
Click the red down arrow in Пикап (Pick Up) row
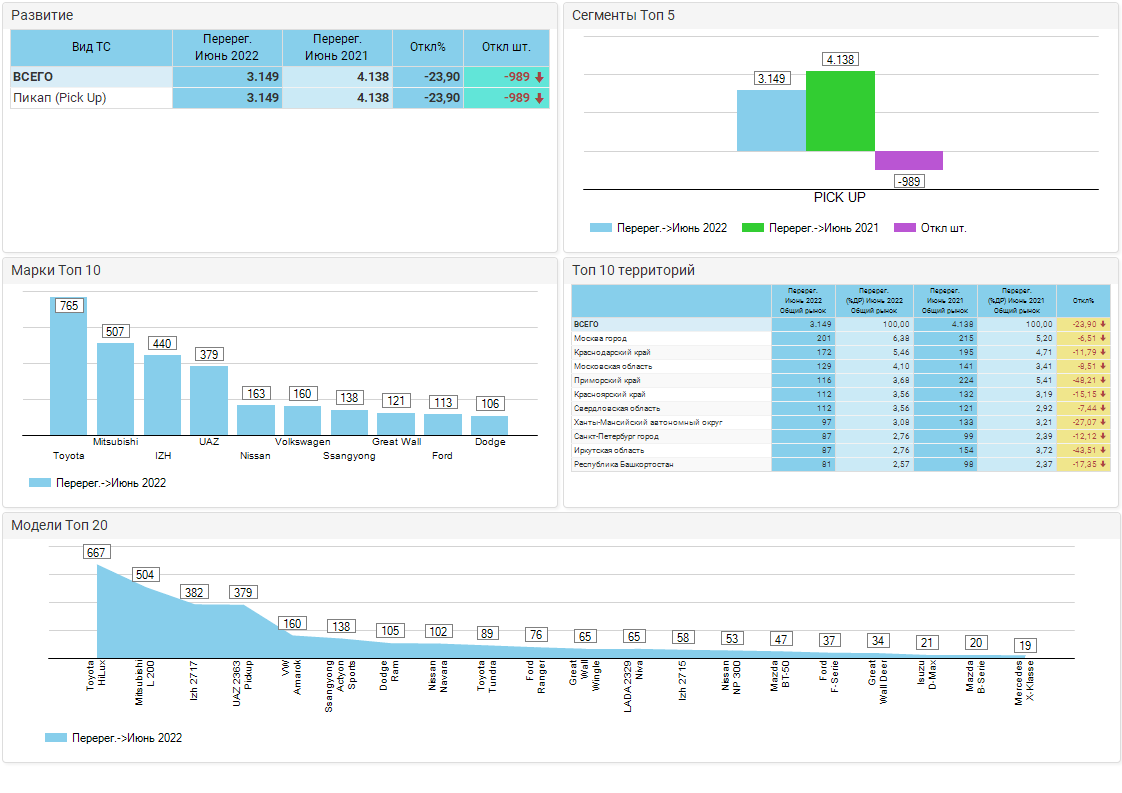539,98
